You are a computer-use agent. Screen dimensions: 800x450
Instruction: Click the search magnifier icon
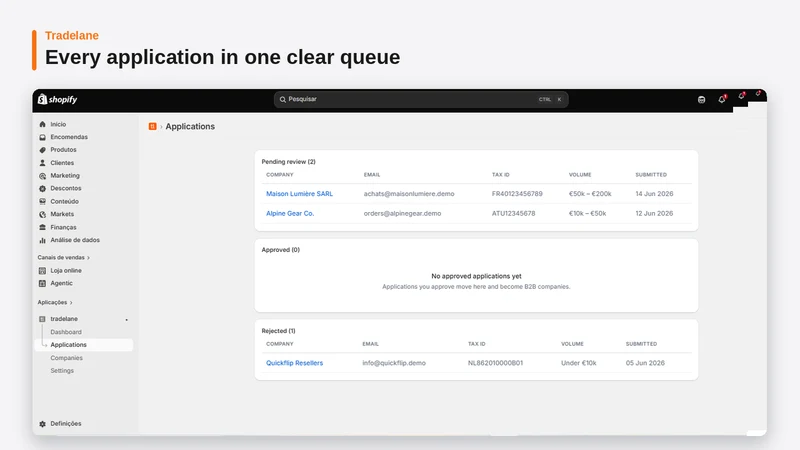coord(283,99)
